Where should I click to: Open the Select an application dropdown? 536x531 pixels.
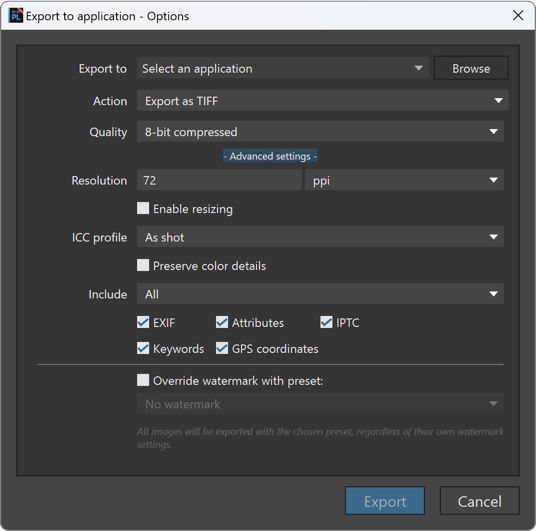pos(283,68)
